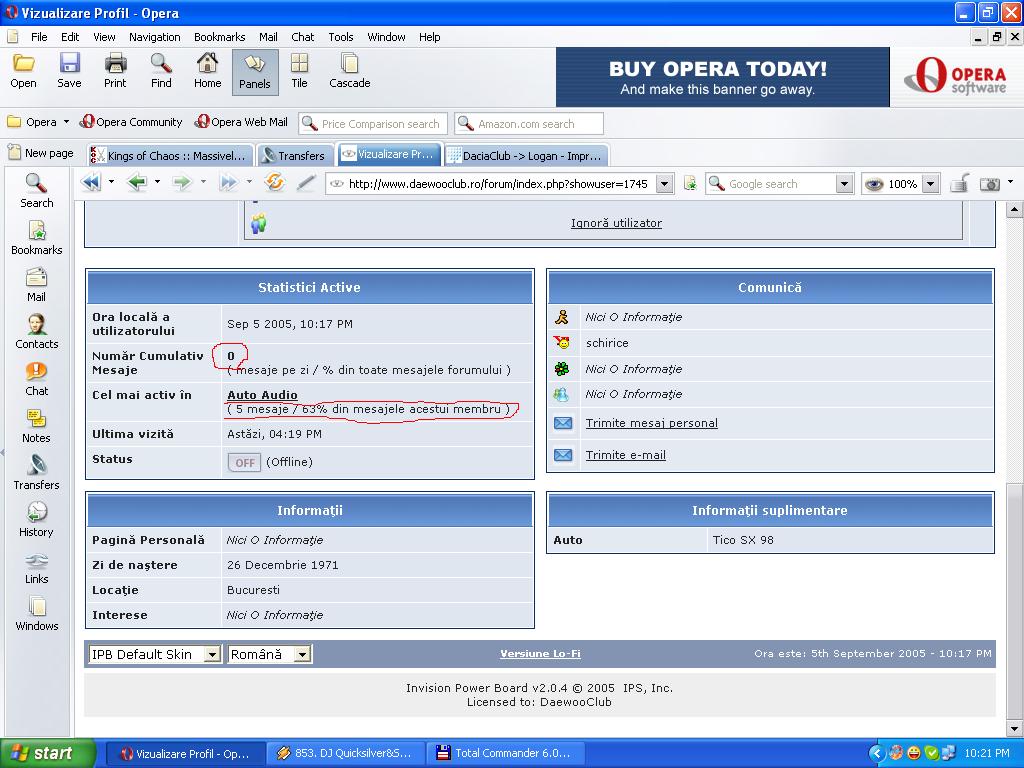Click the wand icon next to reload
The width and height of the screenshot is (1024, 768).
[x=306, y=182]
